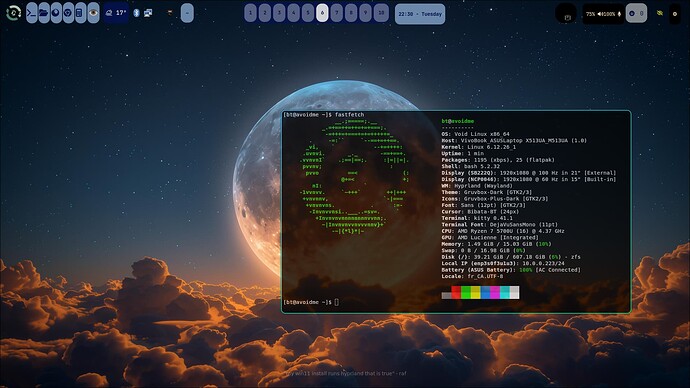The image size is (690, 388).
Task: Click the blue color block in fastfetch output
Action: coord(485,292)
